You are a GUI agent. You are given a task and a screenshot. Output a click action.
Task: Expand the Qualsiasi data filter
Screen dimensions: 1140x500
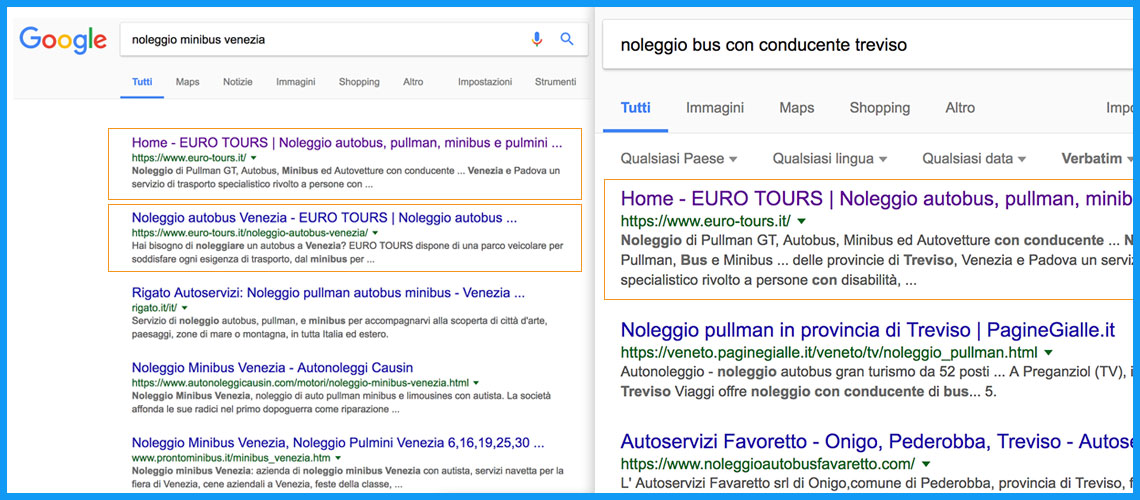pos(974,158)
